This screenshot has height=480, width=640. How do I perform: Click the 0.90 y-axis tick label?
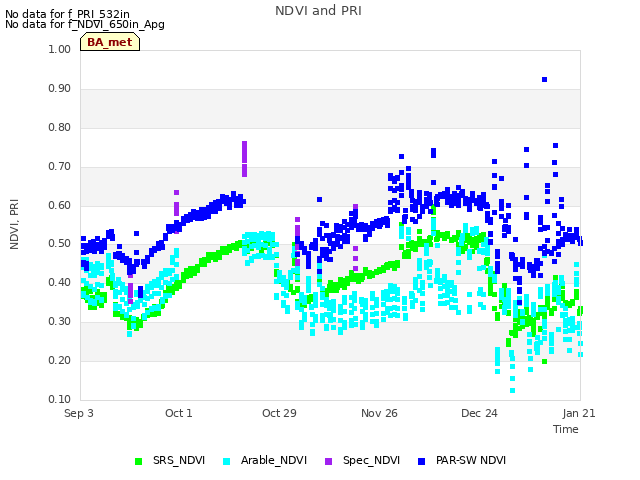[60, 89]
